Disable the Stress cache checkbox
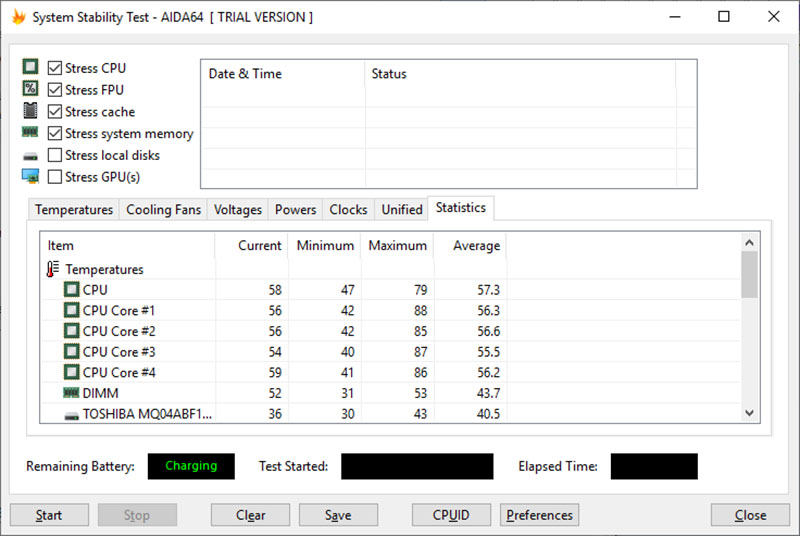 click(55, 111)
